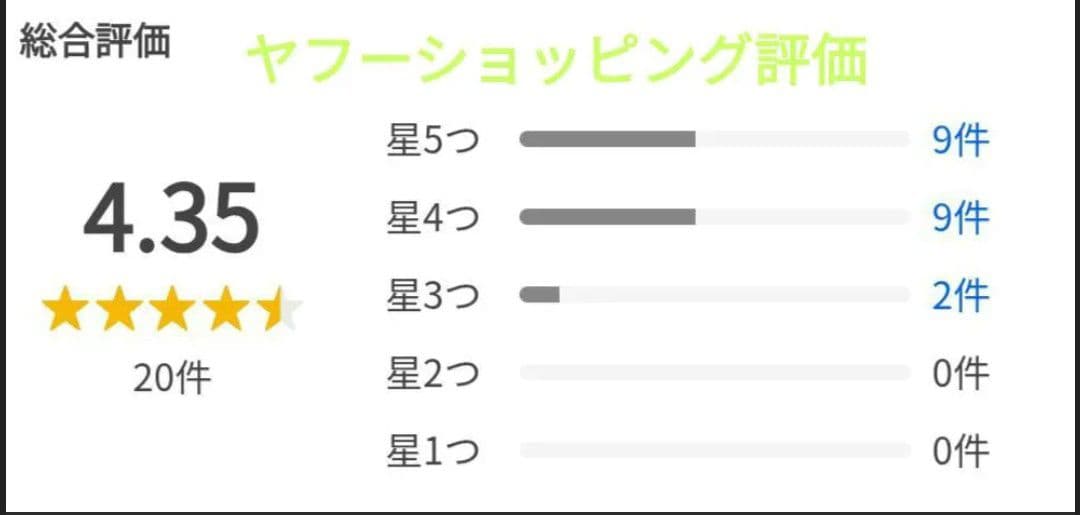This screenshot has width=1080, height=515.
Task: Click the 9件 link for 5-star reviews
Action: (x=960, y=141)
